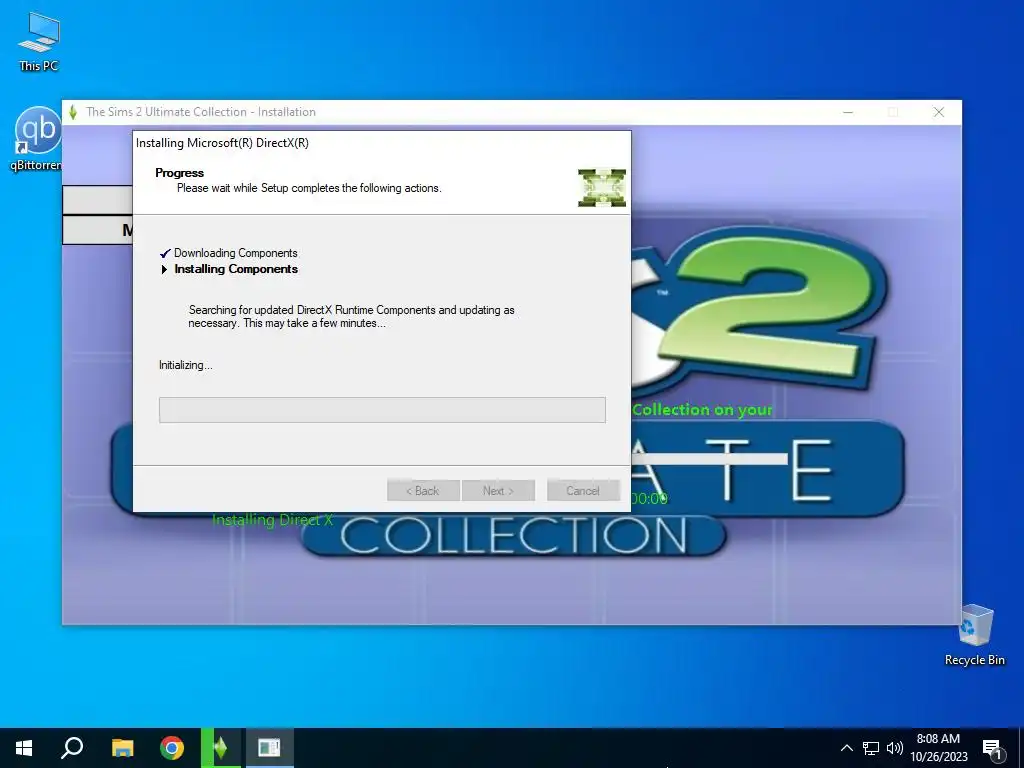Click the greyed-out Next button
The image size is (1024, 768).
pos(498,490)
